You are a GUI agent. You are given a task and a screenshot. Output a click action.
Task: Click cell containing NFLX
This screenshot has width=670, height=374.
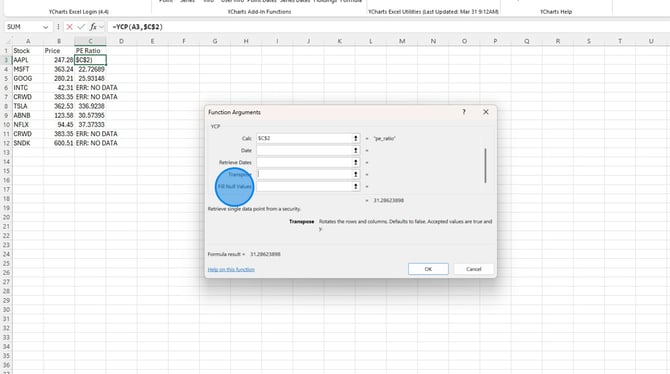pos(28,125)
